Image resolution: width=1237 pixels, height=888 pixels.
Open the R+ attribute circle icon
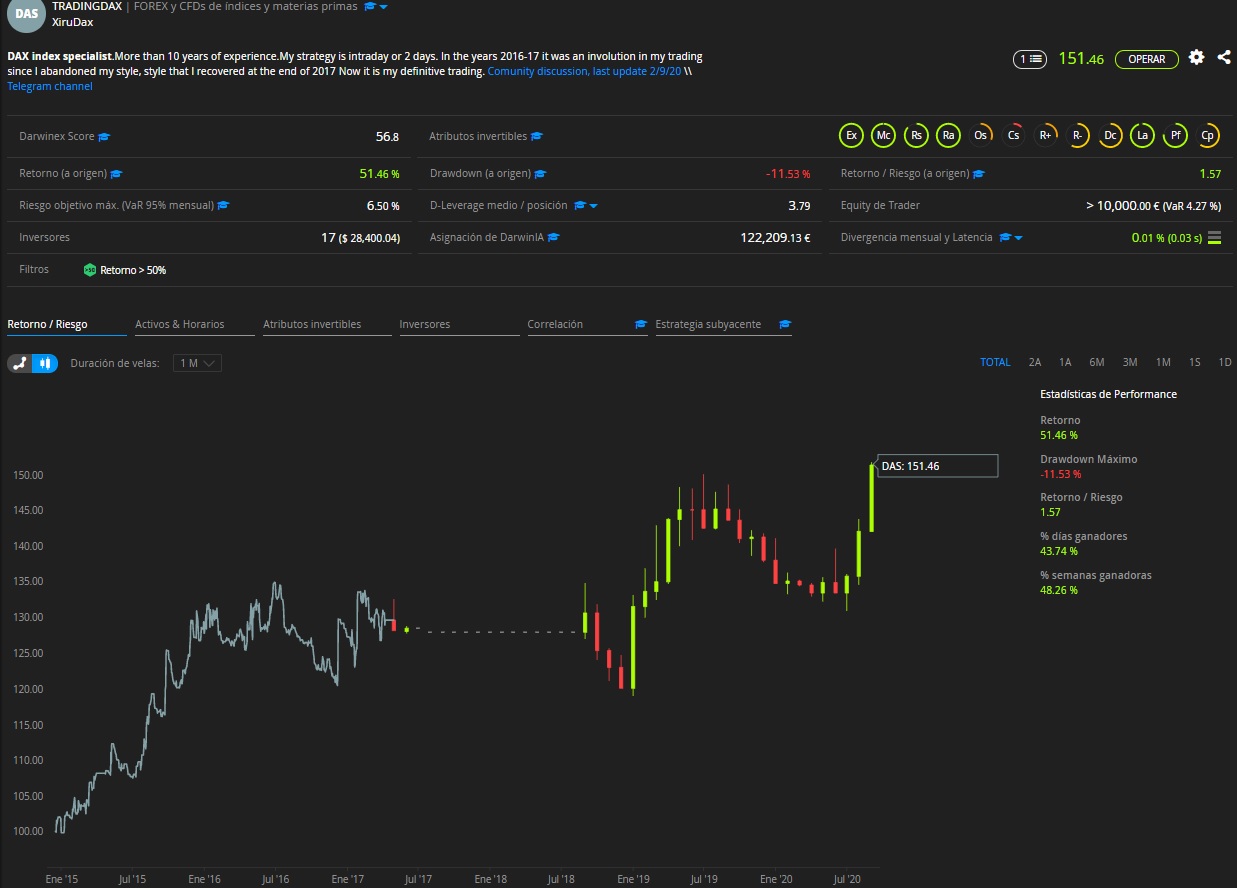(1046, 136)
